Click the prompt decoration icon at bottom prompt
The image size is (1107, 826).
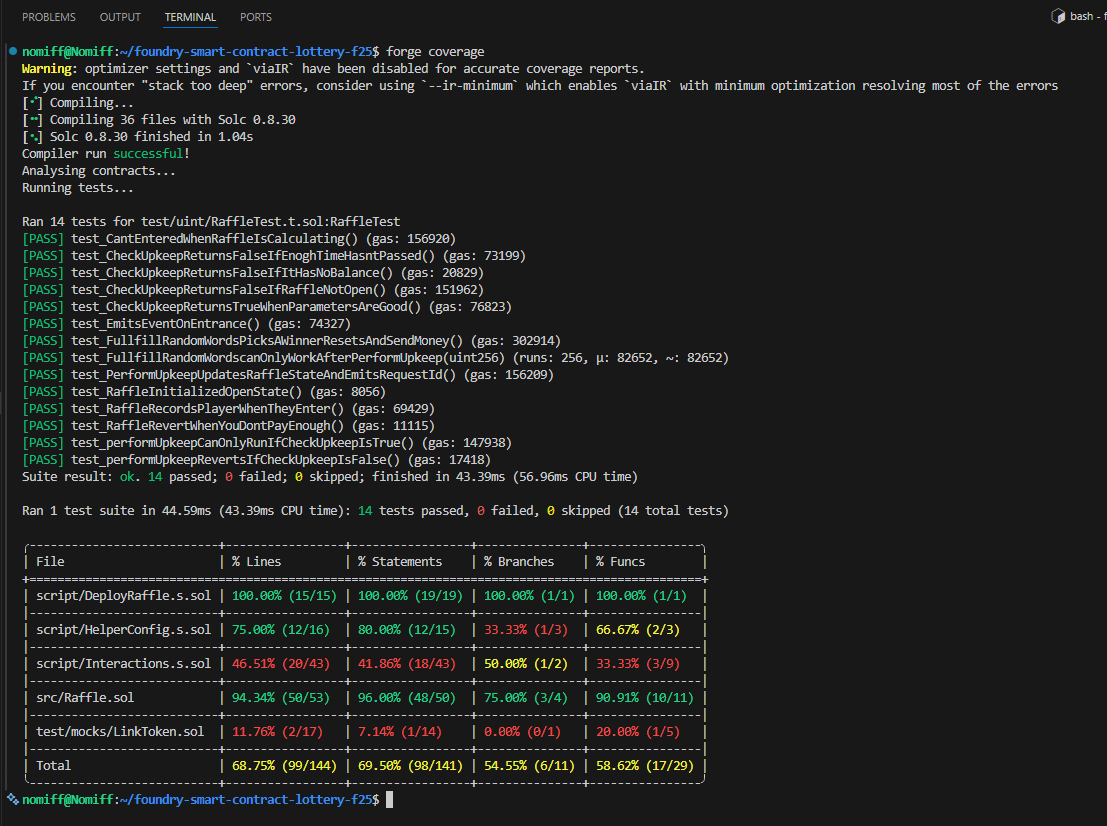(13, 799)
